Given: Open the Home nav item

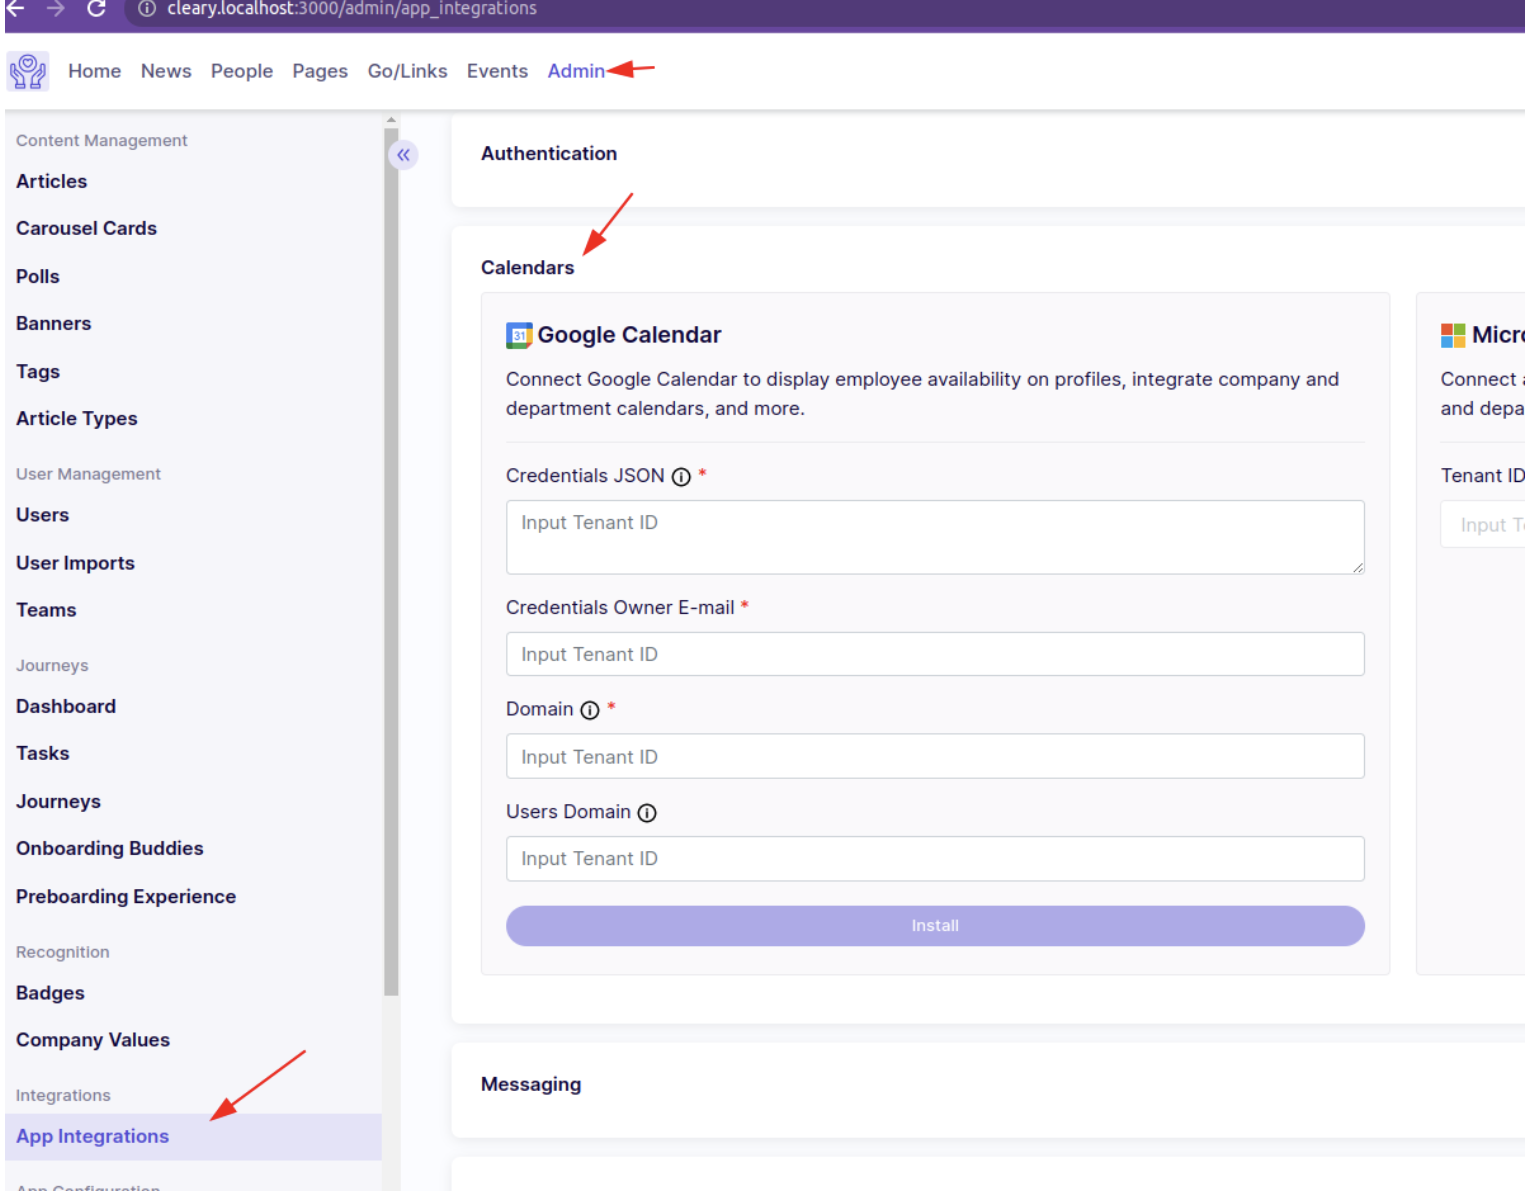Looking at the screenshot, I should 94,71.
